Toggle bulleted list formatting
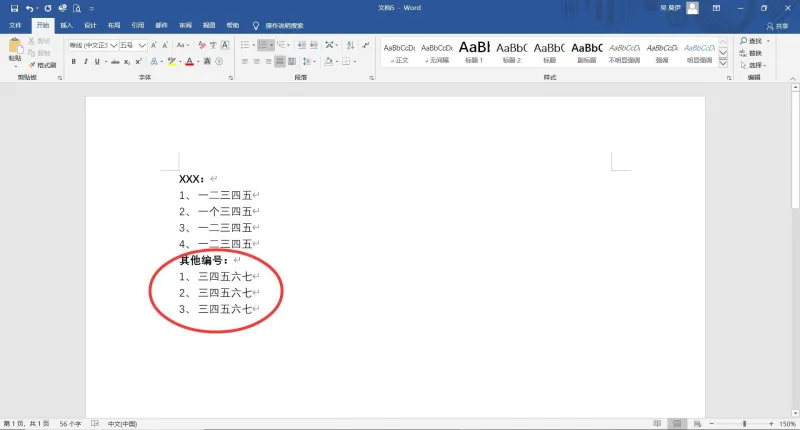 click(x=245, y=45)
